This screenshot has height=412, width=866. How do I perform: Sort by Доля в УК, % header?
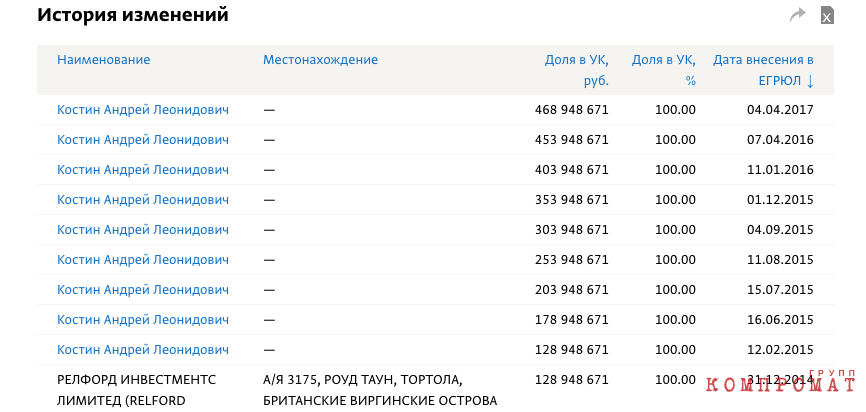pyautogui.click(x=664, y=70)
